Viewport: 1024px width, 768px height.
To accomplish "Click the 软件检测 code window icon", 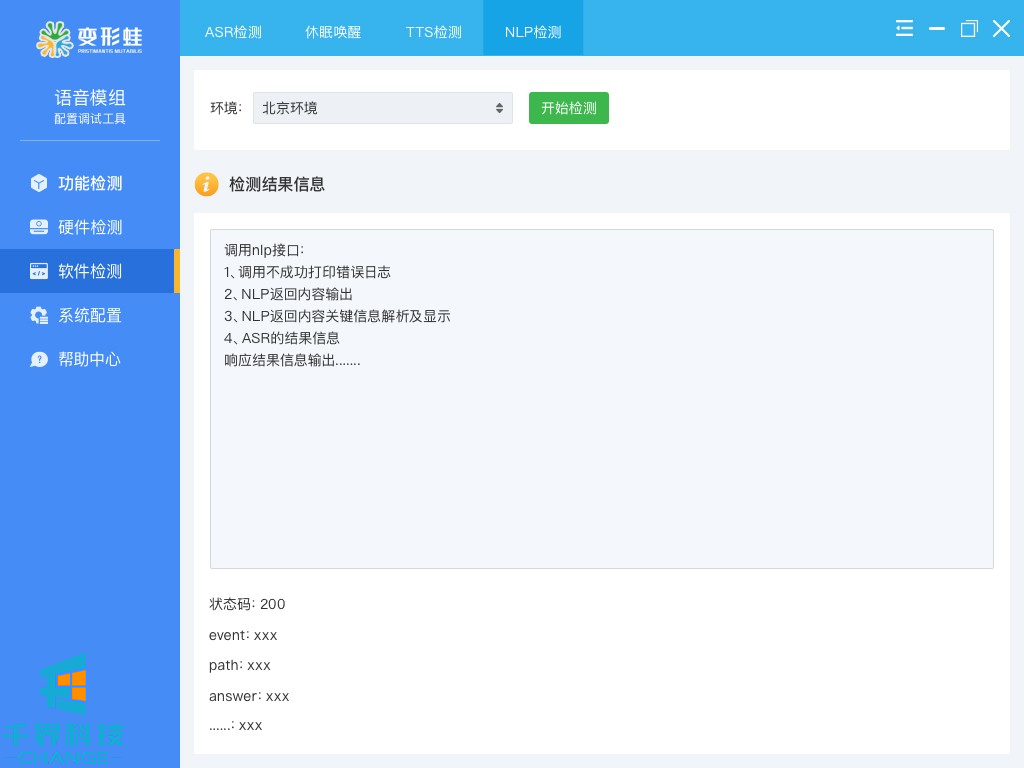I will [x=39, y=271].
